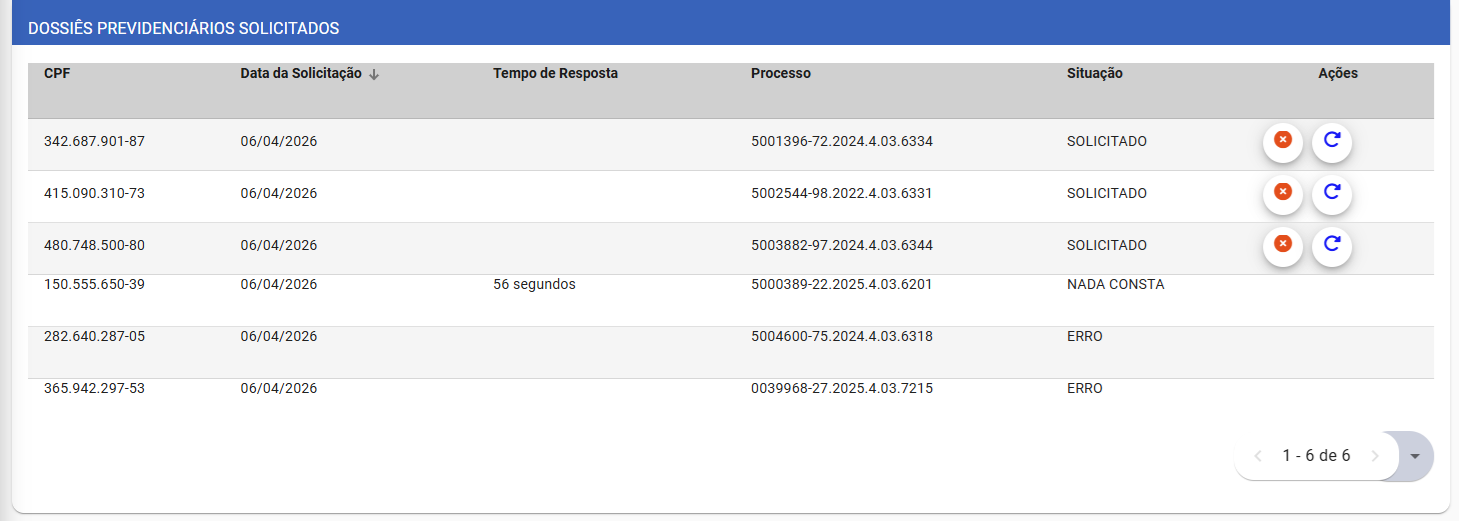Image resolution: width=1459 pixels, height=521 pixels.
Task: Click process 5004600-75.2024.4.03.6318
Action: coord(842,336)
